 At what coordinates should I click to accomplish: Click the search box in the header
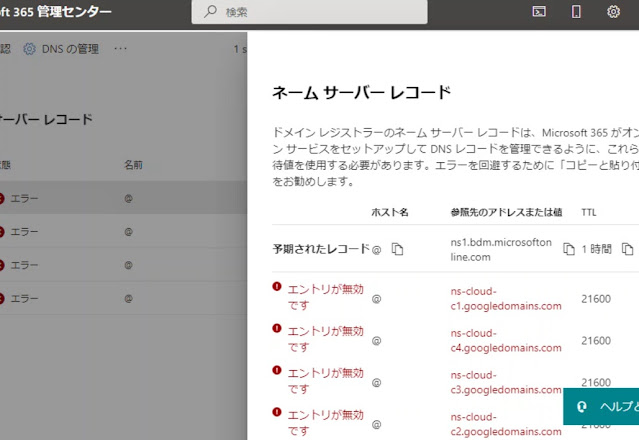[x=309, y=12]
